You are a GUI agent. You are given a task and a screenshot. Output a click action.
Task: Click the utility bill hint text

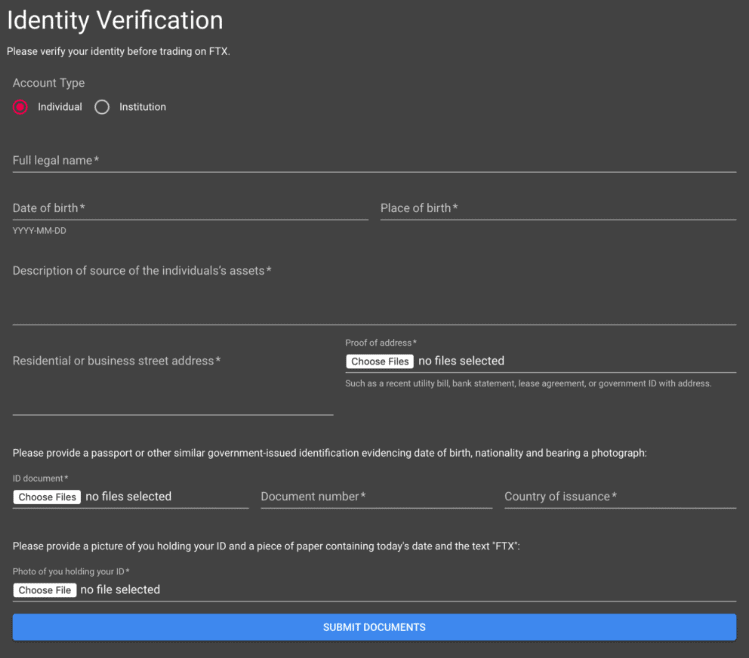(528, 383)
